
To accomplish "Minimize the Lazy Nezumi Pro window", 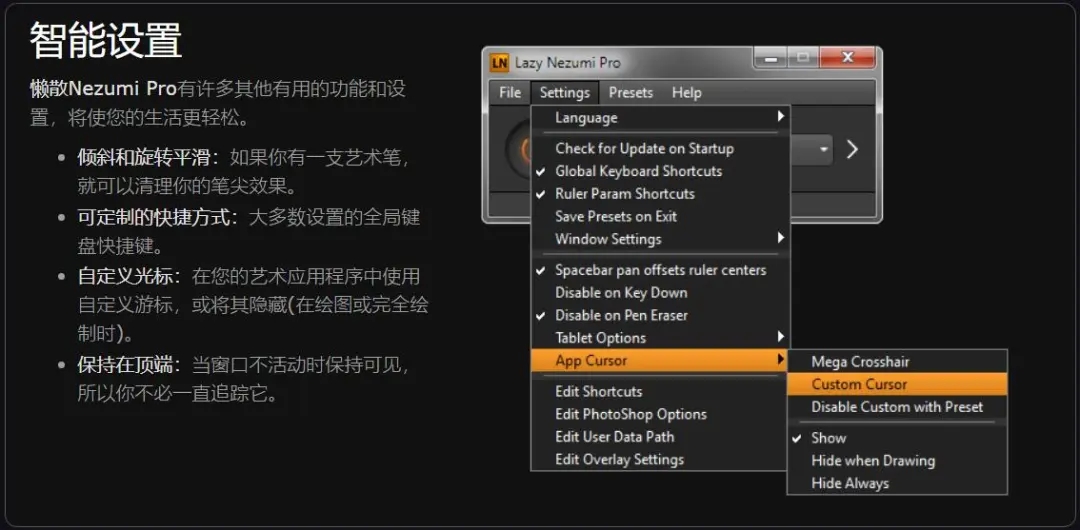I will pos(771,58).
